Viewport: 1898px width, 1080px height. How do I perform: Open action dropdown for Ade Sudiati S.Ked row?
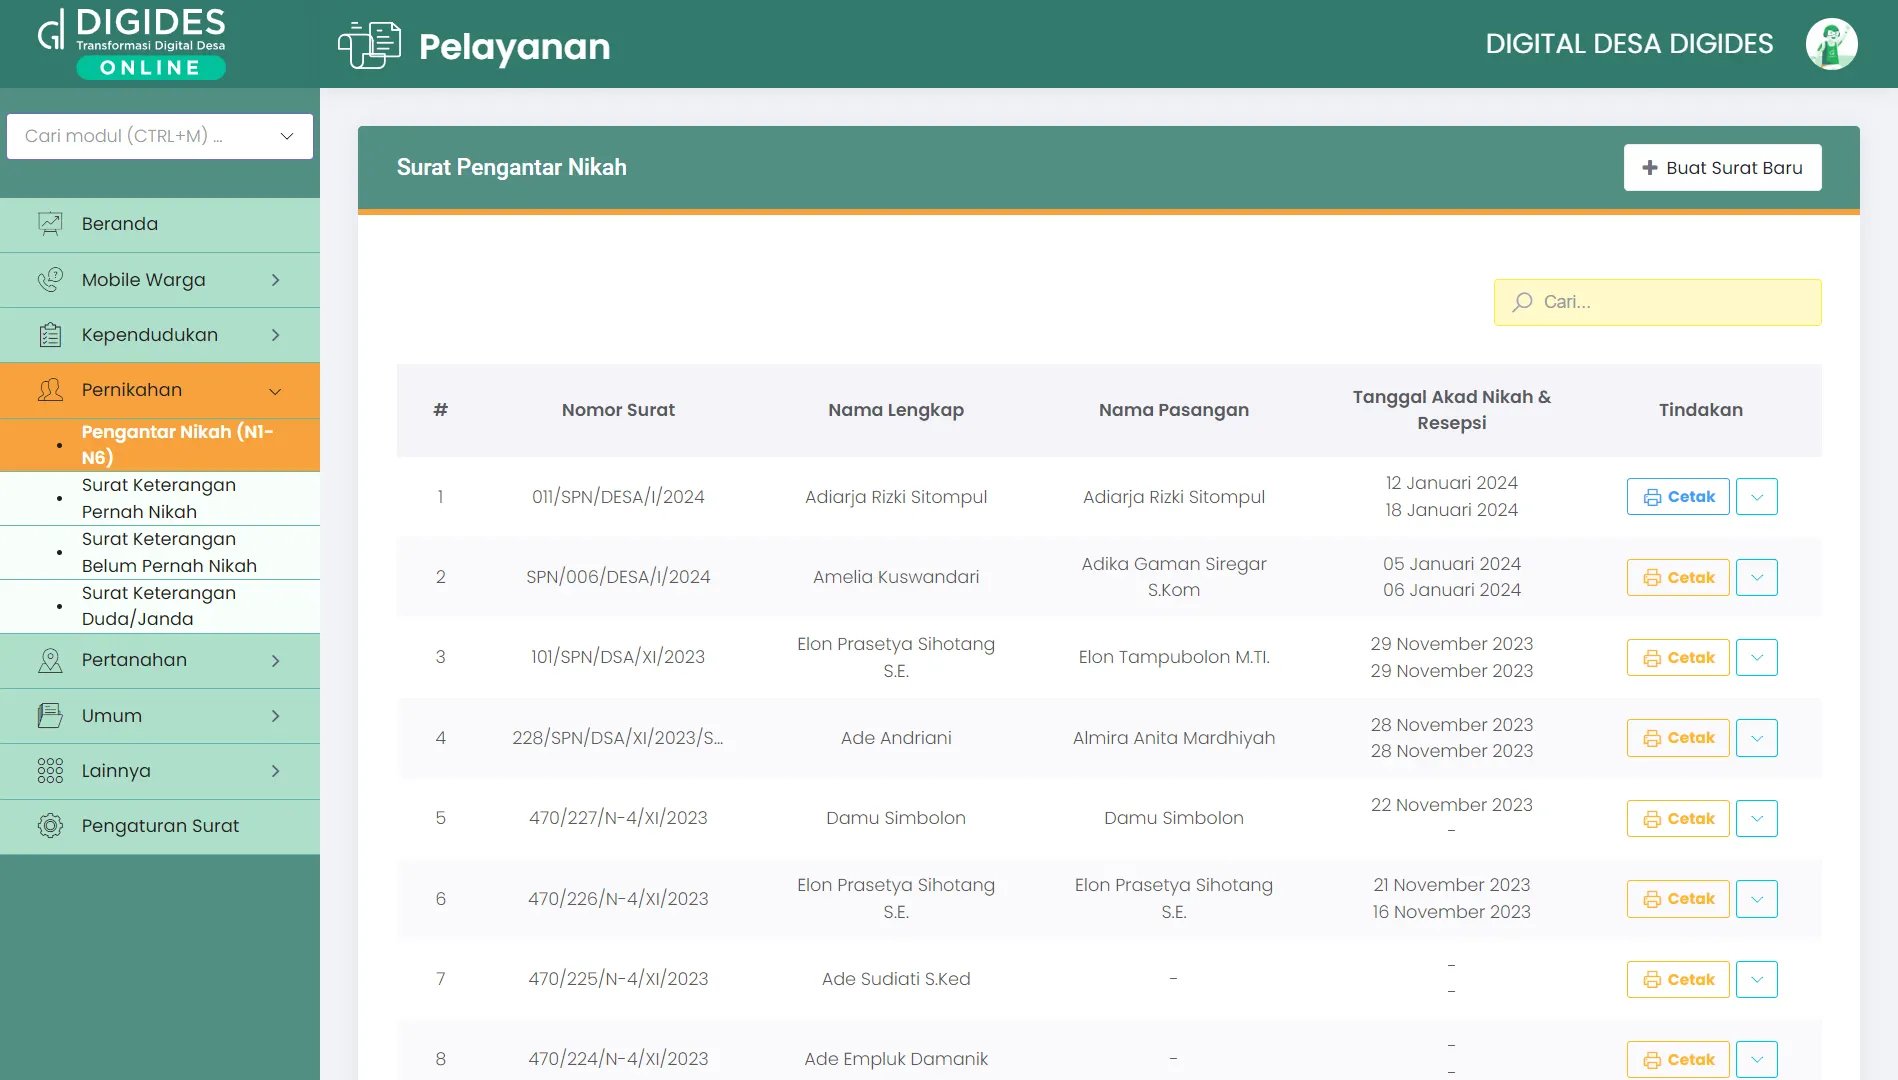(1757, 979)
